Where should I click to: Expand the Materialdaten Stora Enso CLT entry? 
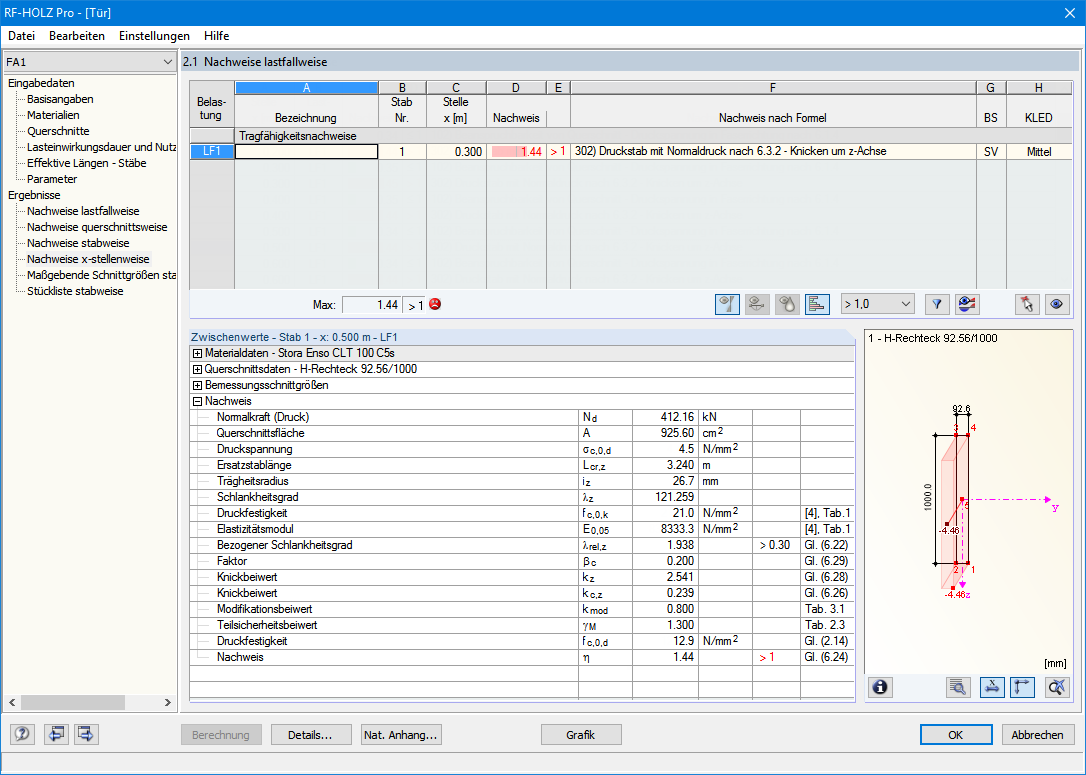[196, 352]
